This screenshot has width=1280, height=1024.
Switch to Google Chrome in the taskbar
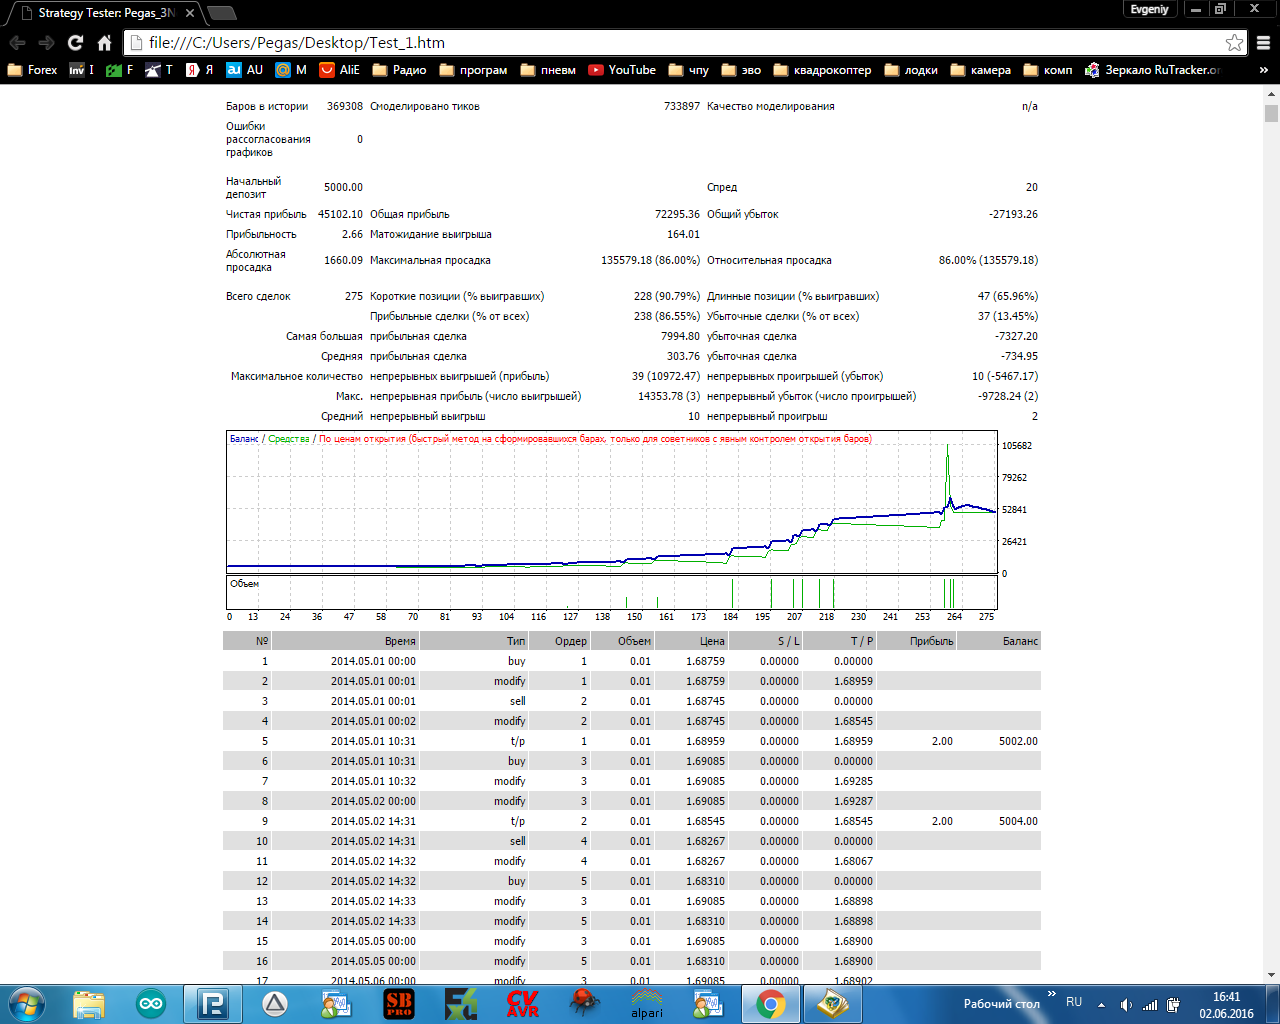point(771,1004)
